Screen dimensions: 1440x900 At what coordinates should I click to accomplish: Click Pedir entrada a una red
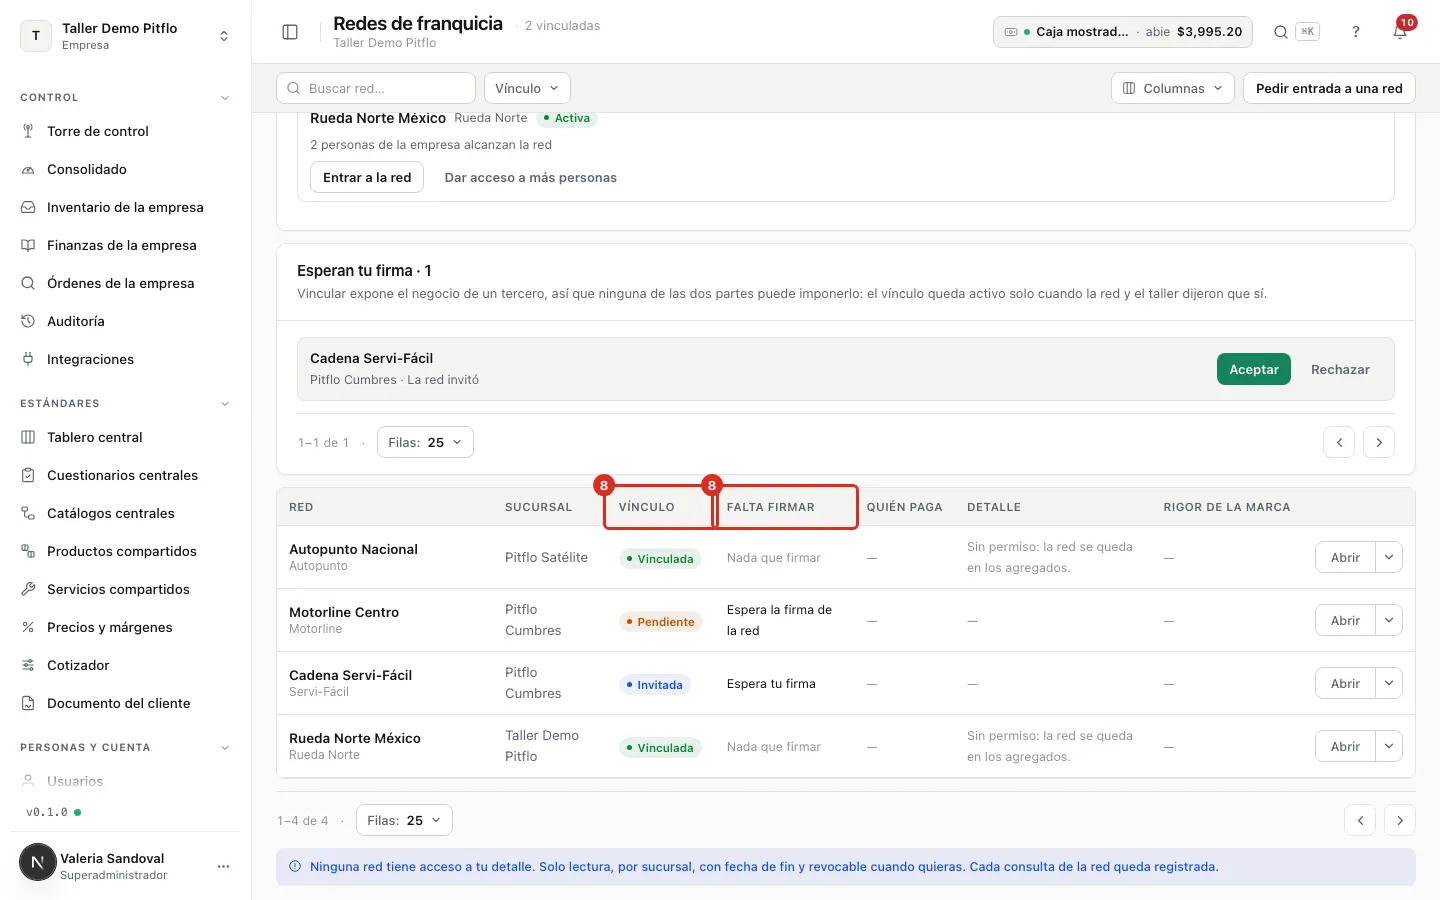tap(1329, 88)
